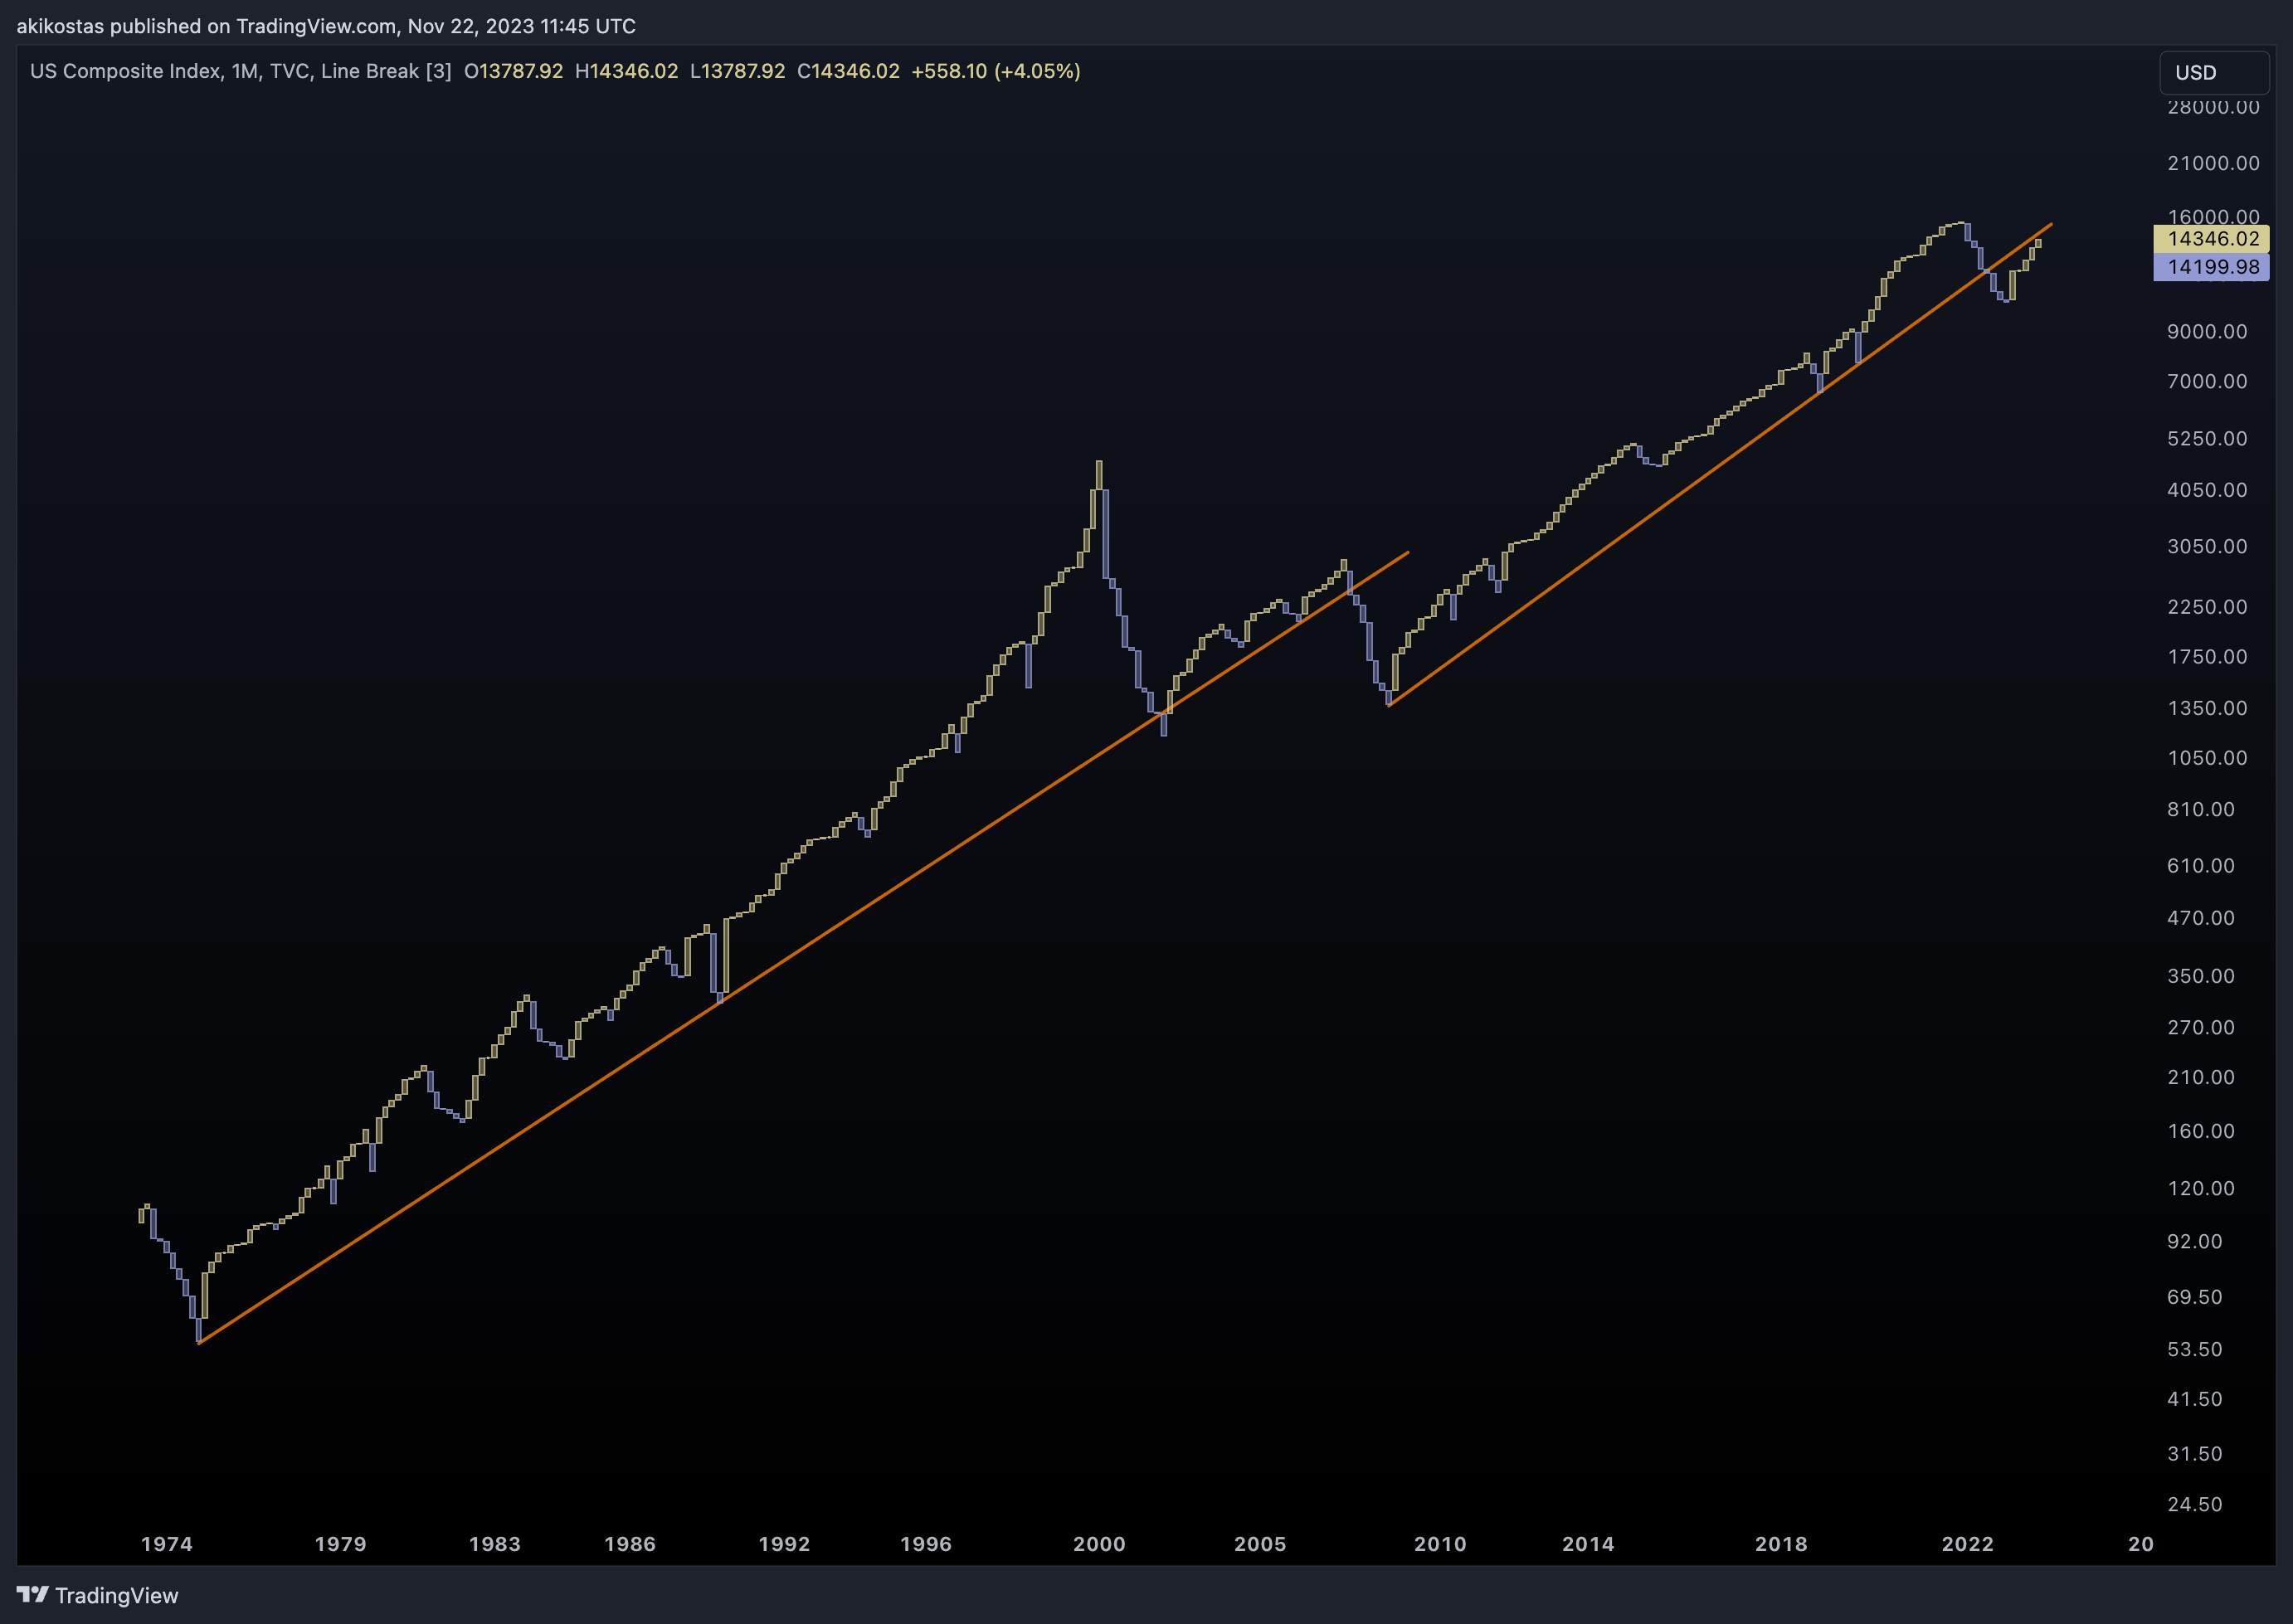Click the US Composite Index title

coord(125,71)
